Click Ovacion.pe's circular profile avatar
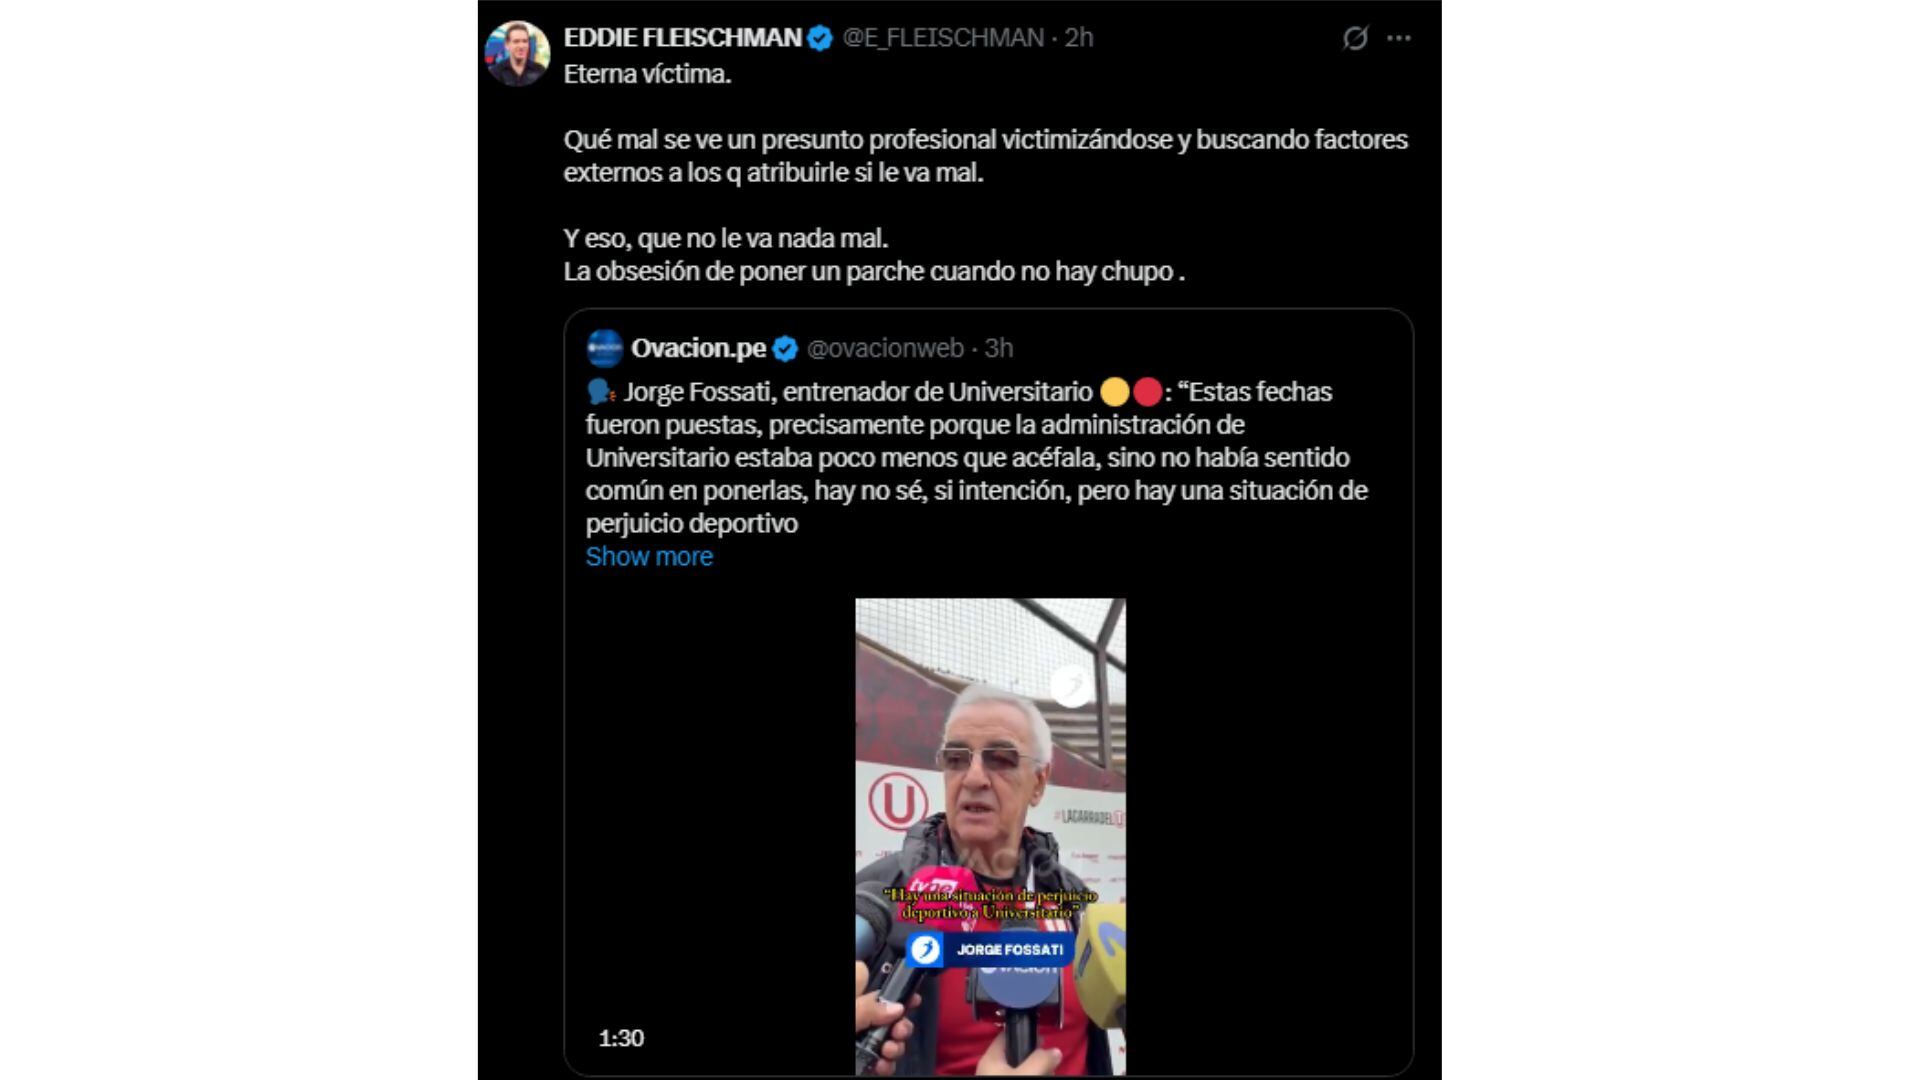Screen dimensions: 1920x1080 click(x=604, y=348)
